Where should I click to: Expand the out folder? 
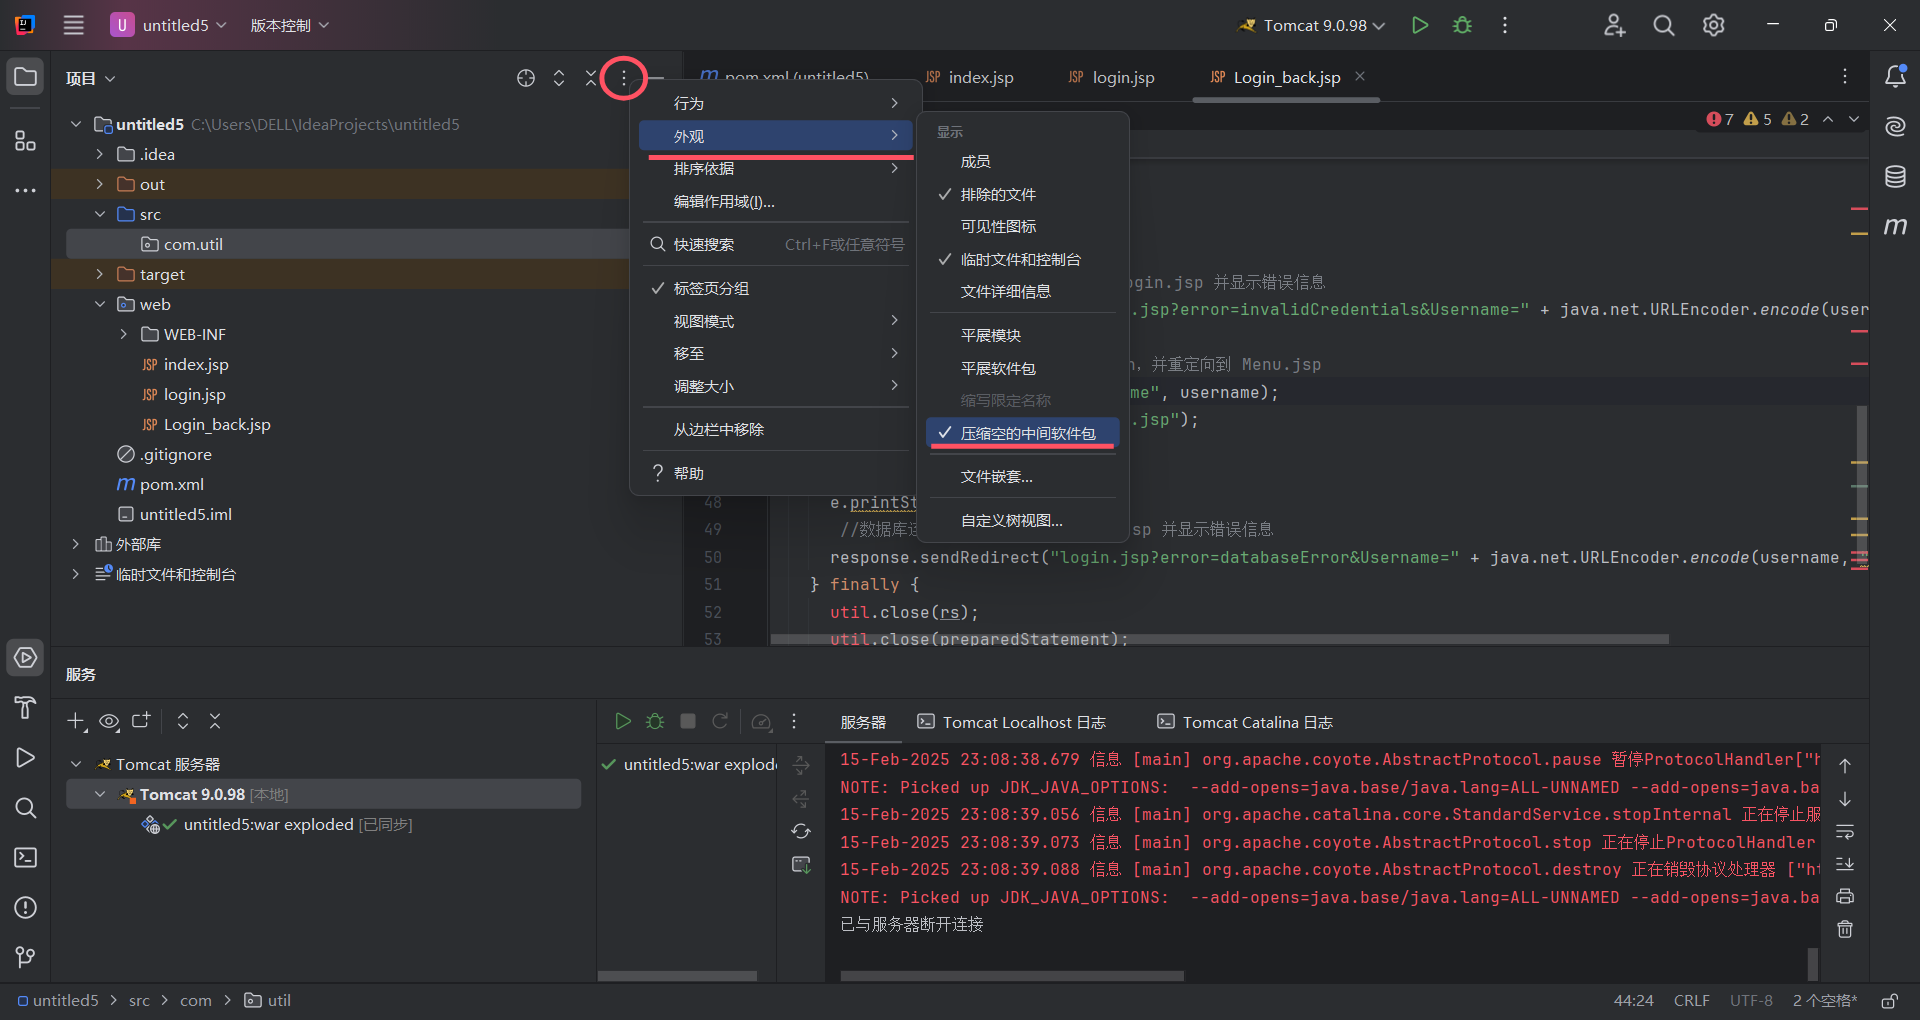click(99, 184)
